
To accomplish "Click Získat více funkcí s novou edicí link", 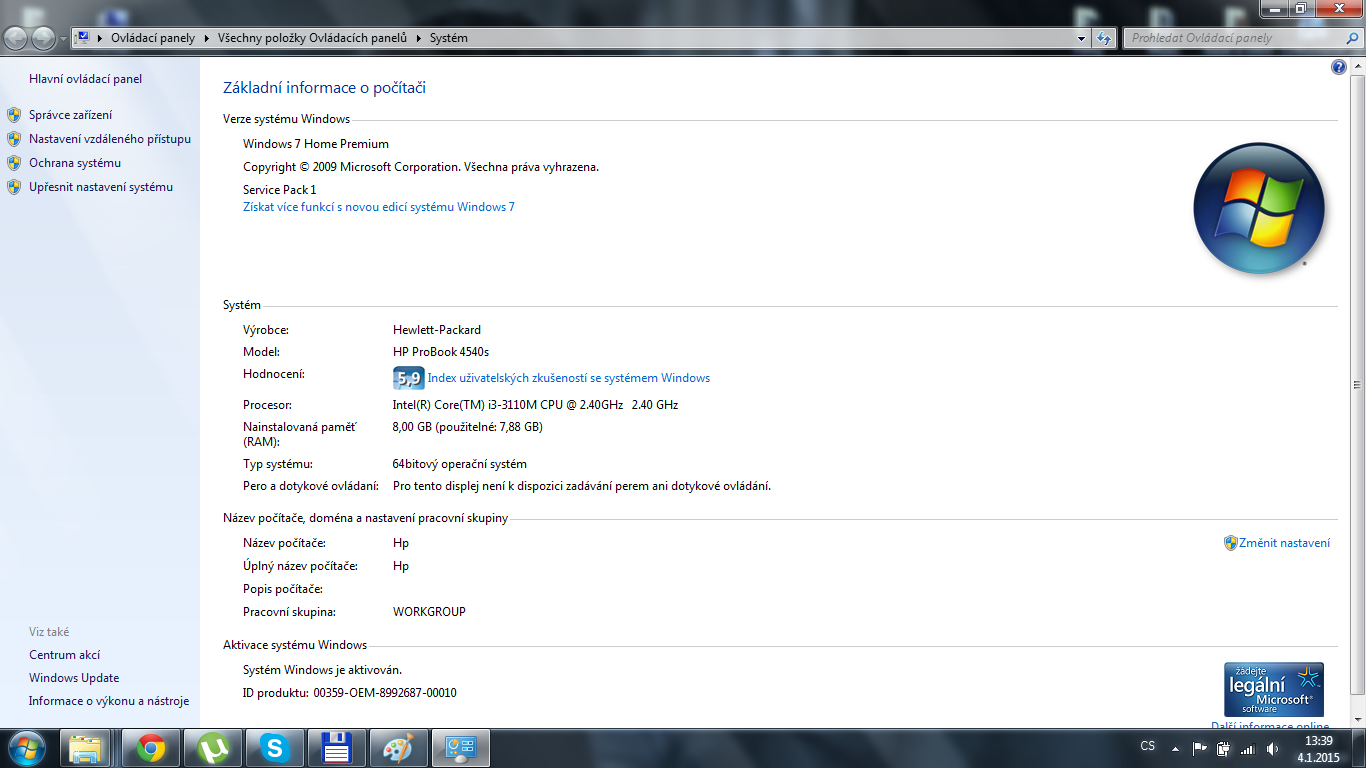I will tap(379, 207).
